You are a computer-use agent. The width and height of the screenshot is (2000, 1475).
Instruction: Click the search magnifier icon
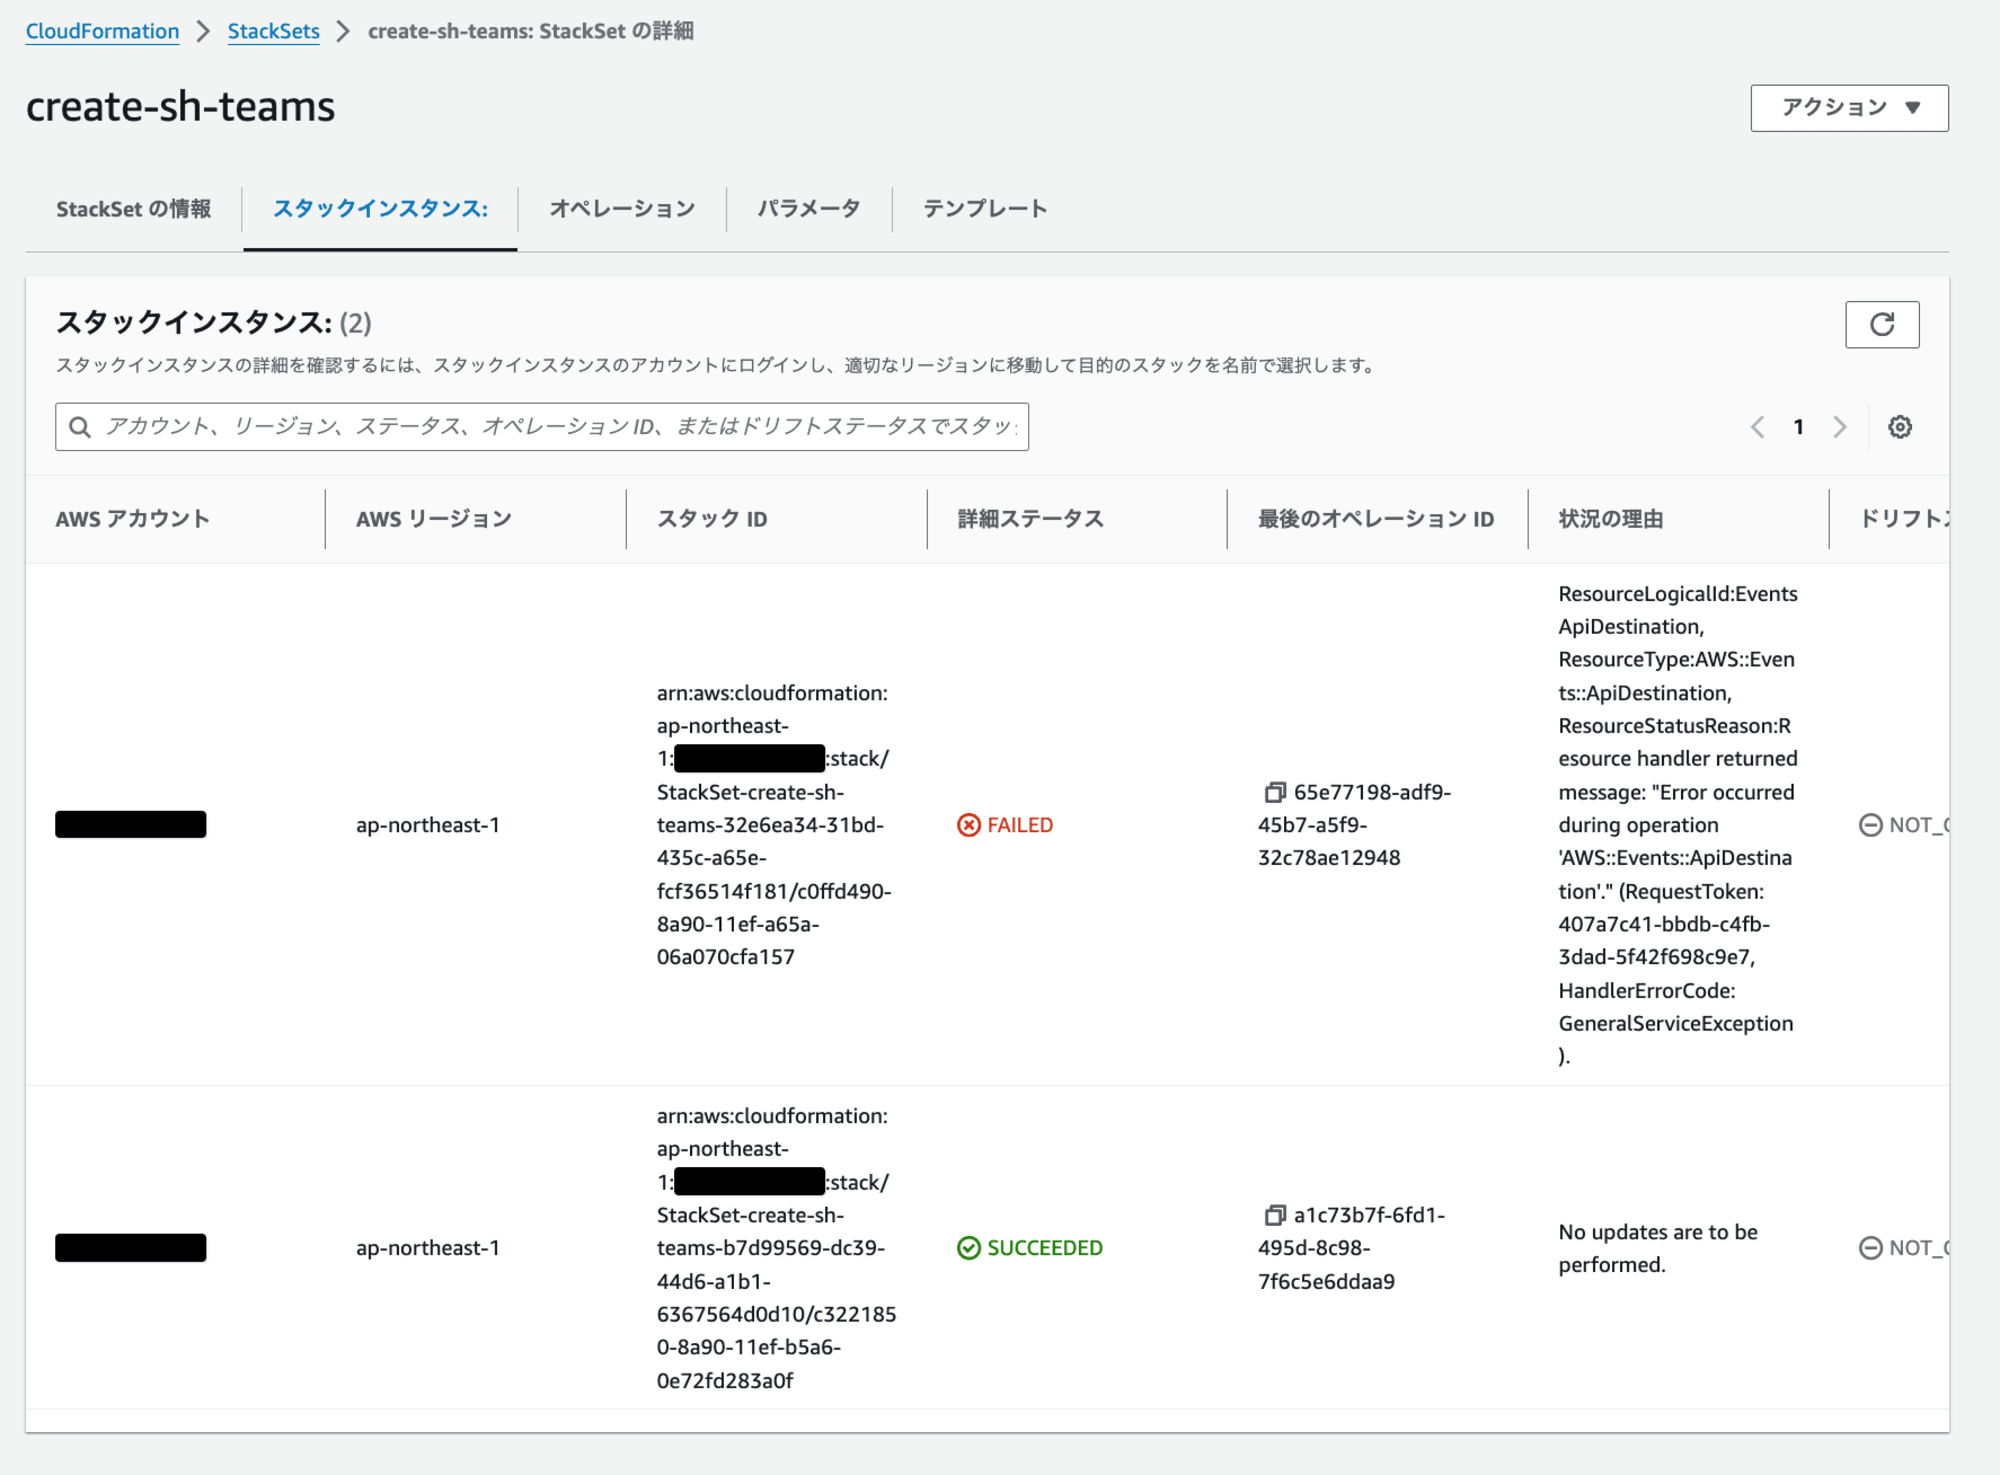click(x=80, y=427)
